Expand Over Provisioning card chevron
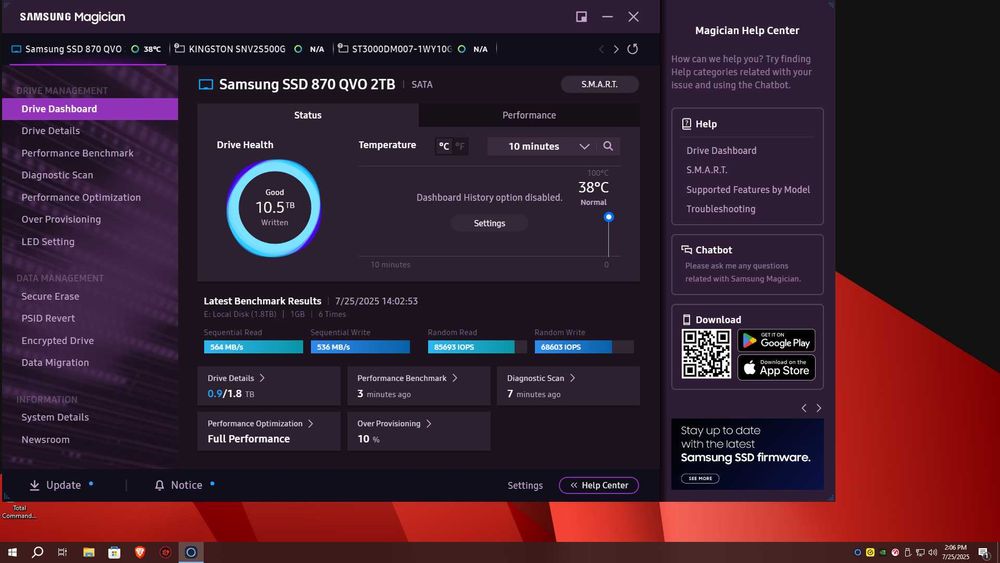Image resolution: width=1000 pixels, height=563 pixels. pyautogui.click(x=429, y=423)
